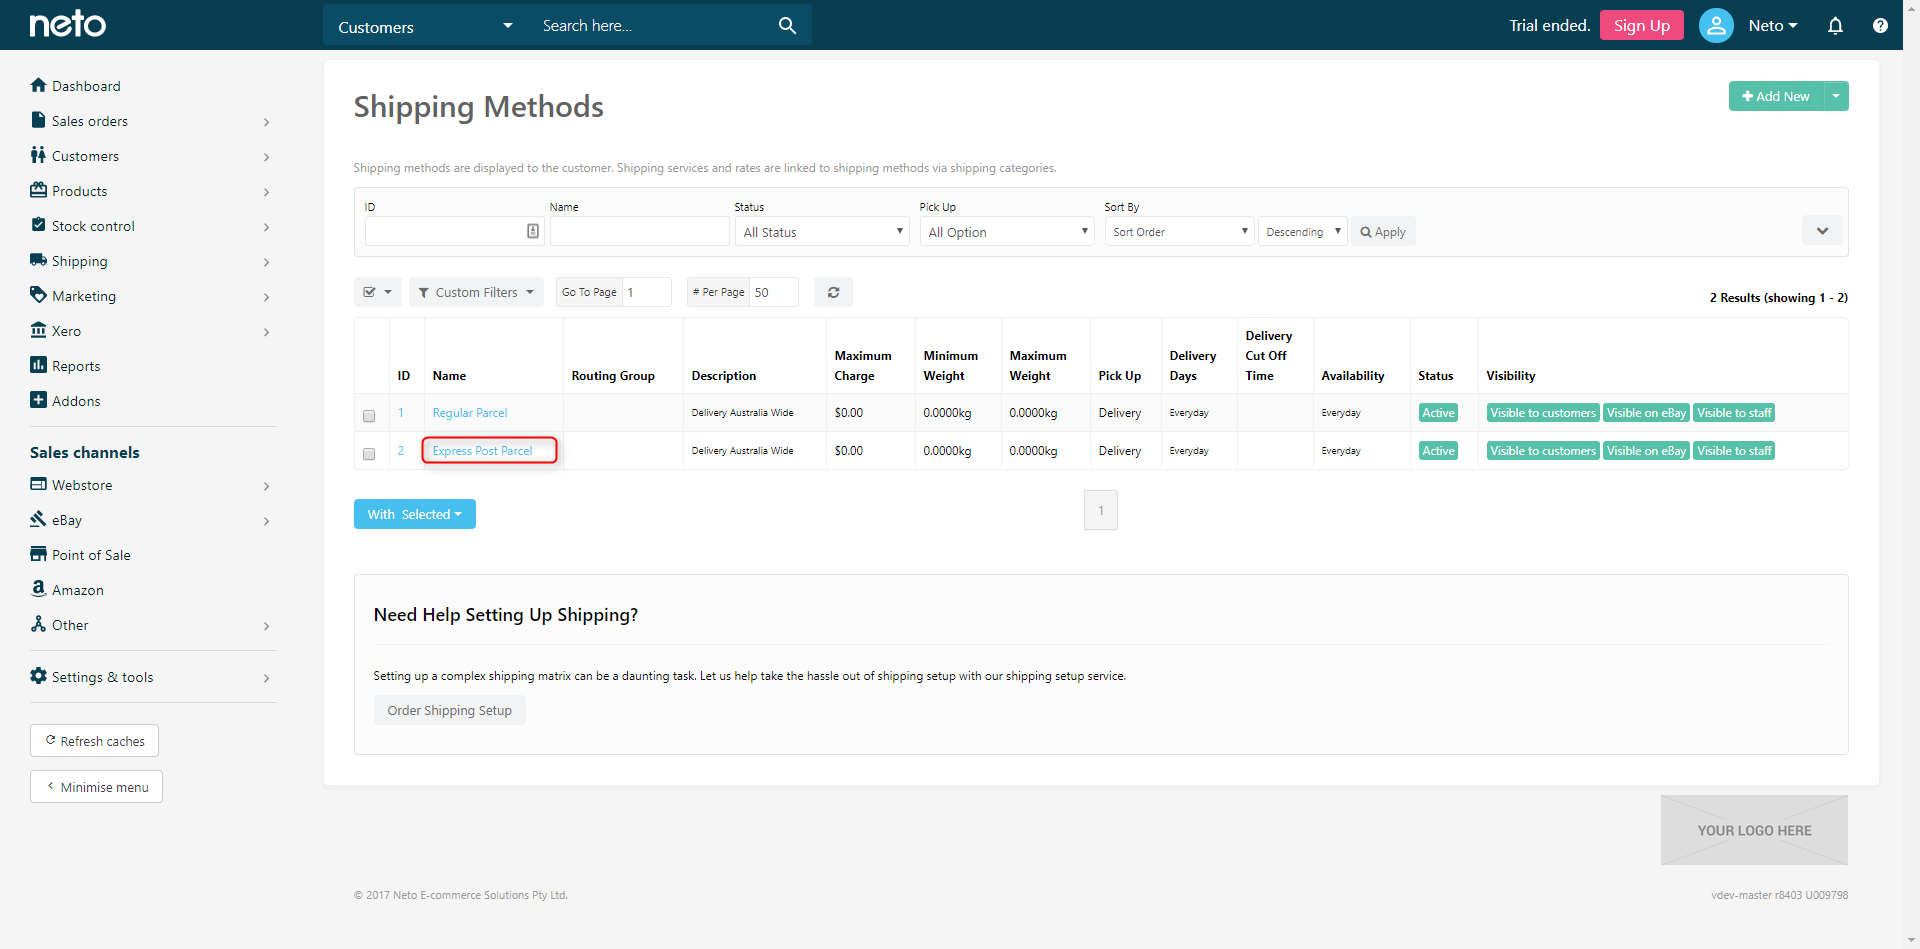
Task: Tick the Regular Parcel row checkbox
Action: (369, 415)
